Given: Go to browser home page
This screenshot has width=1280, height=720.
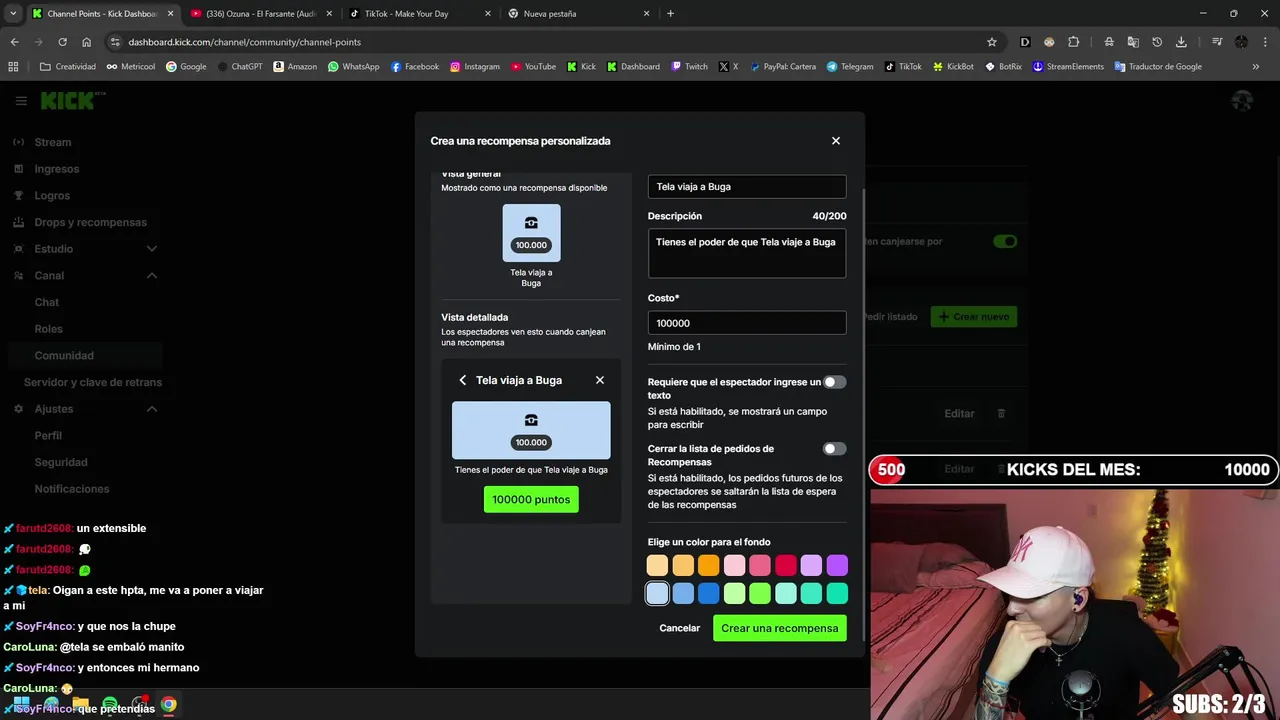Looking at the screenshot, I should (86, 42).
